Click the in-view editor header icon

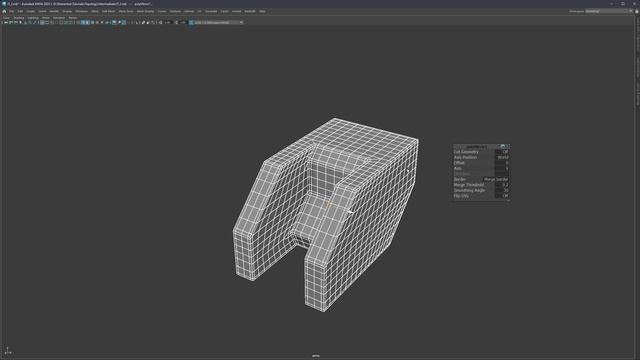(503, 146)
